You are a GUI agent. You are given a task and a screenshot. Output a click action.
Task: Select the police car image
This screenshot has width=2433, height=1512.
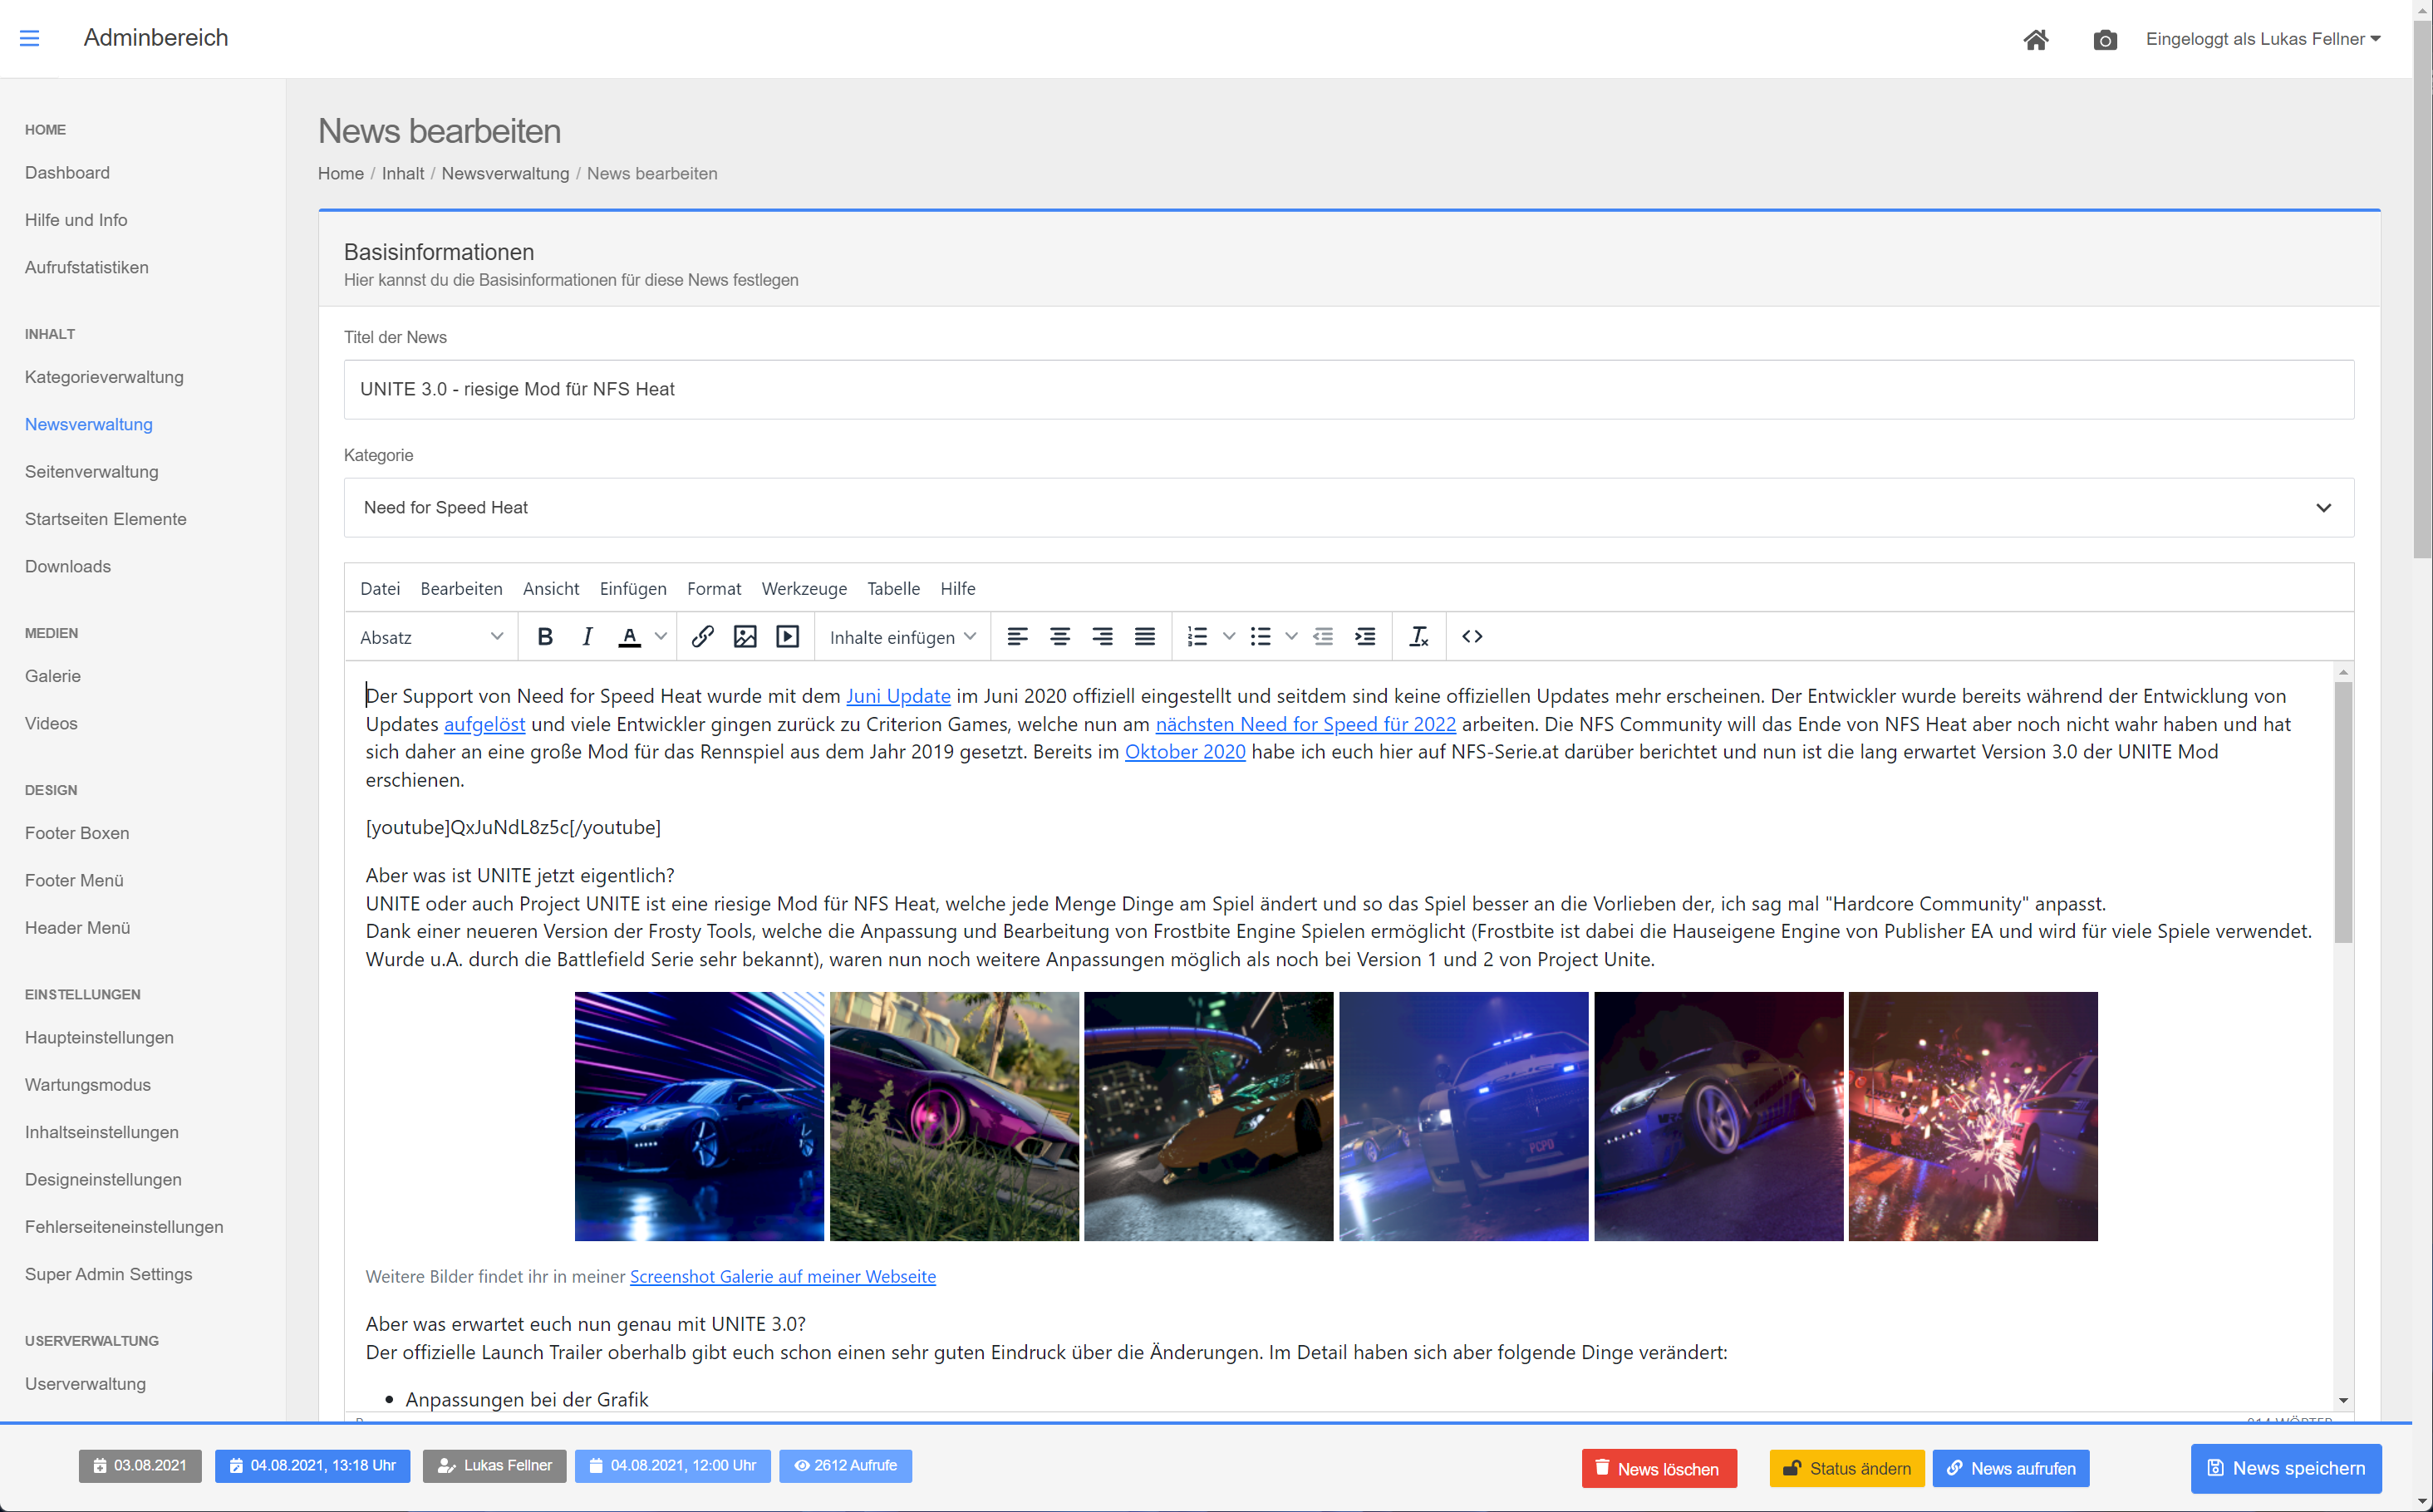tap(1463, 1116)
